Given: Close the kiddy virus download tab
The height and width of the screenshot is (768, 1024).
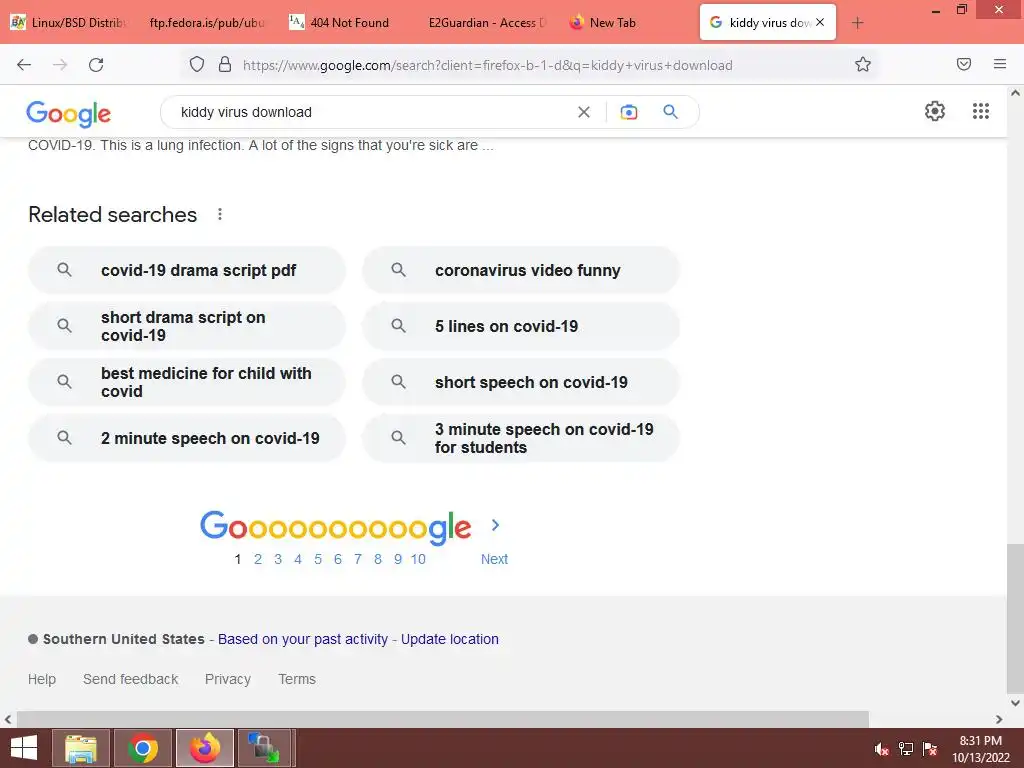Looking at the screenshot, I should tap(820, 22).
